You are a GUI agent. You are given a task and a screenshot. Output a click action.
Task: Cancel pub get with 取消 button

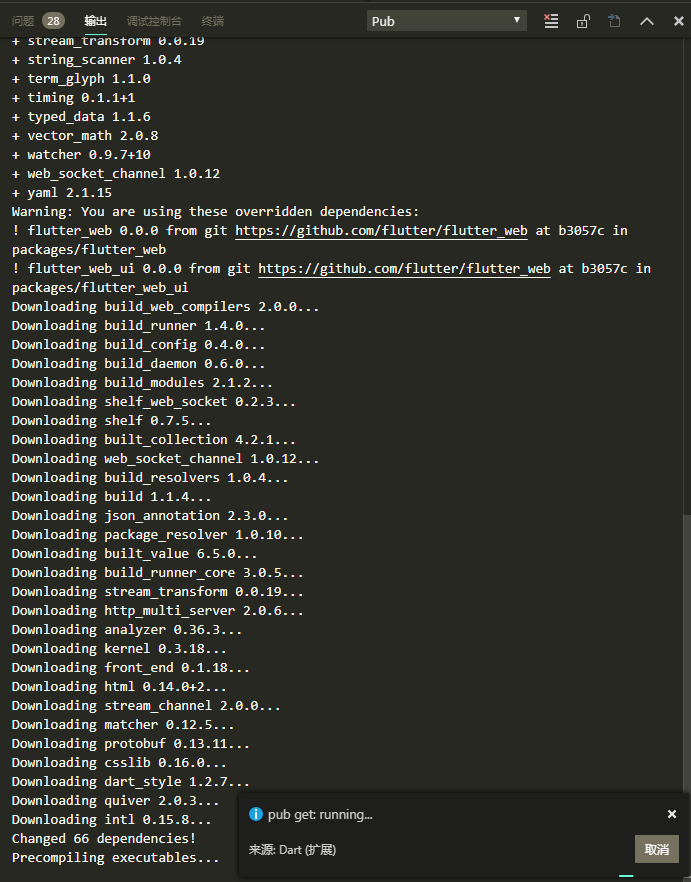pyautogui.click(x=657, y=849)
